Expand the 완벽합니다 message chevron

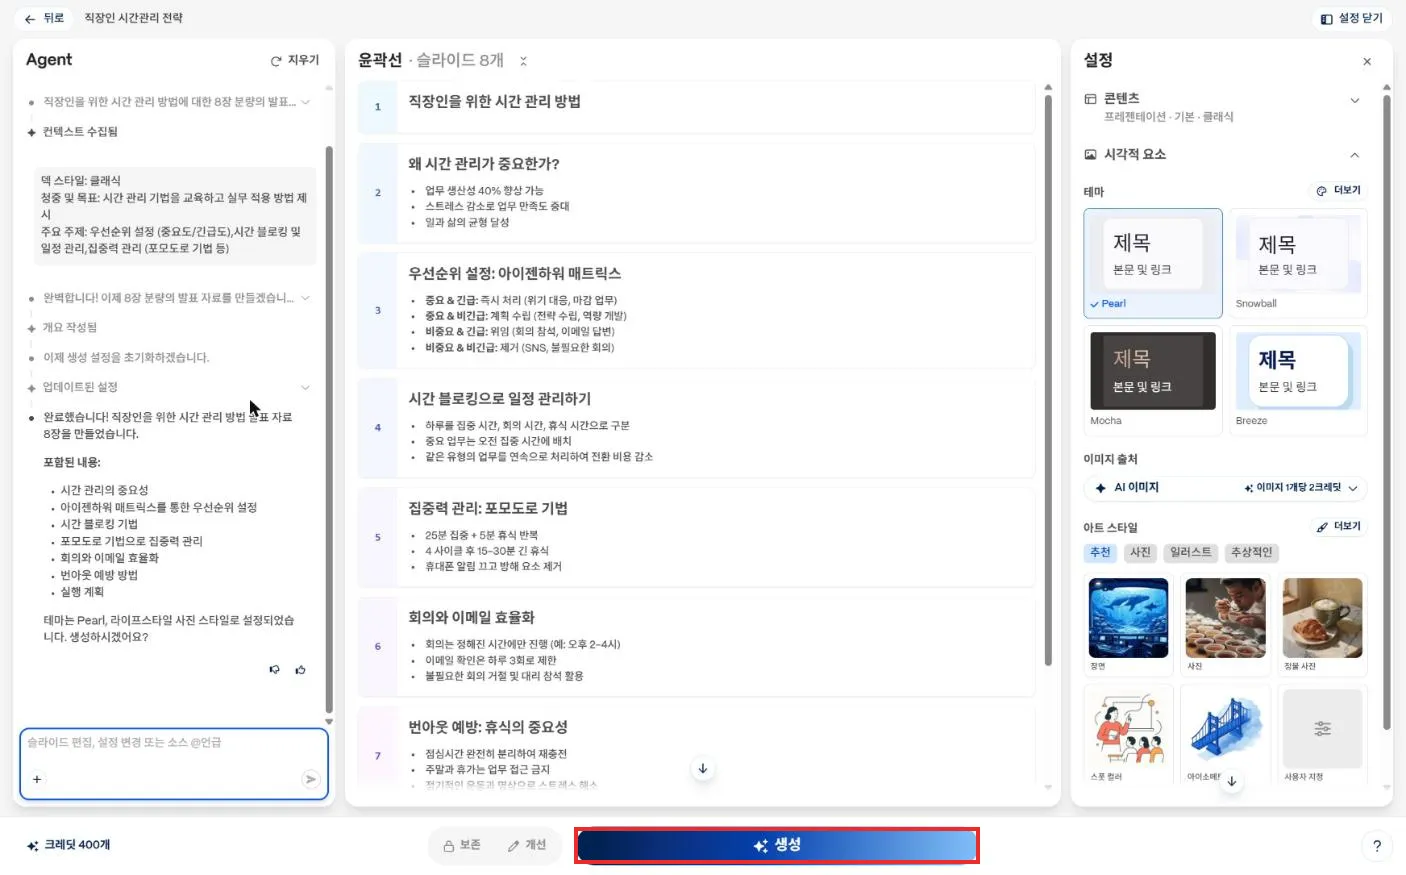[x=306, y=298]
